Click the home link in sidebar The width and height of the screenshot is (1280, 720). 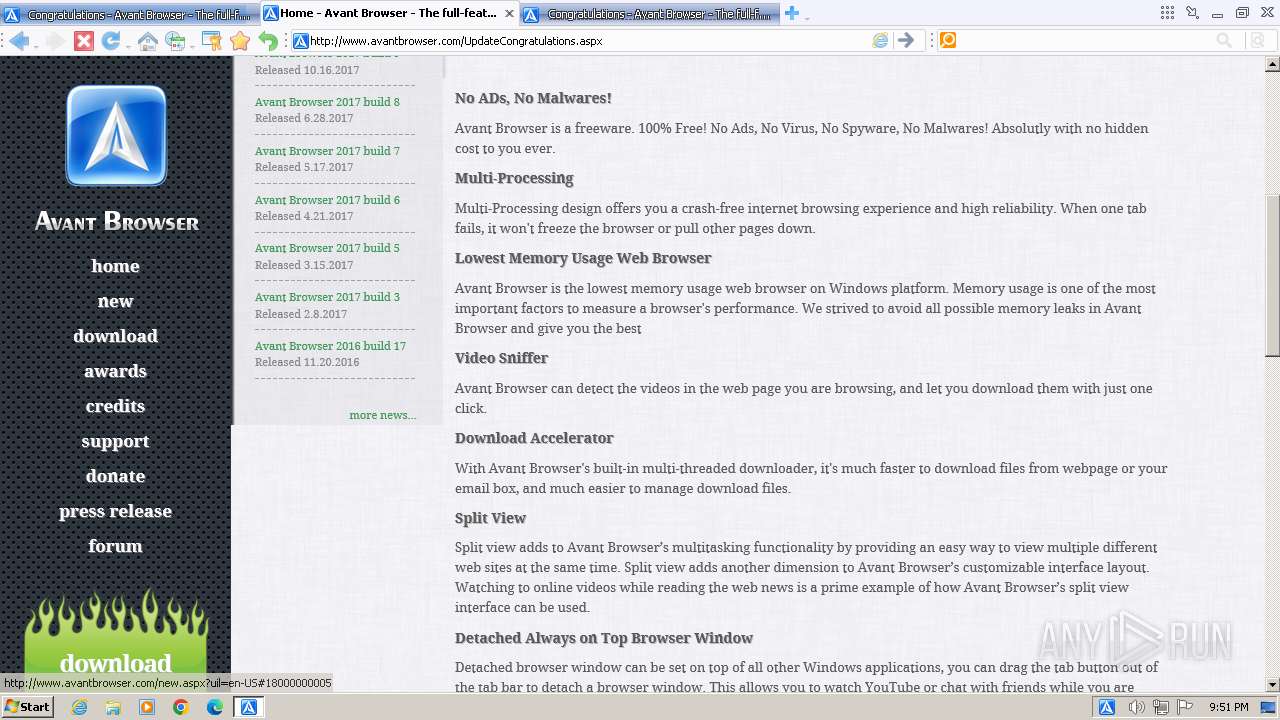click(x=115, y=266)
